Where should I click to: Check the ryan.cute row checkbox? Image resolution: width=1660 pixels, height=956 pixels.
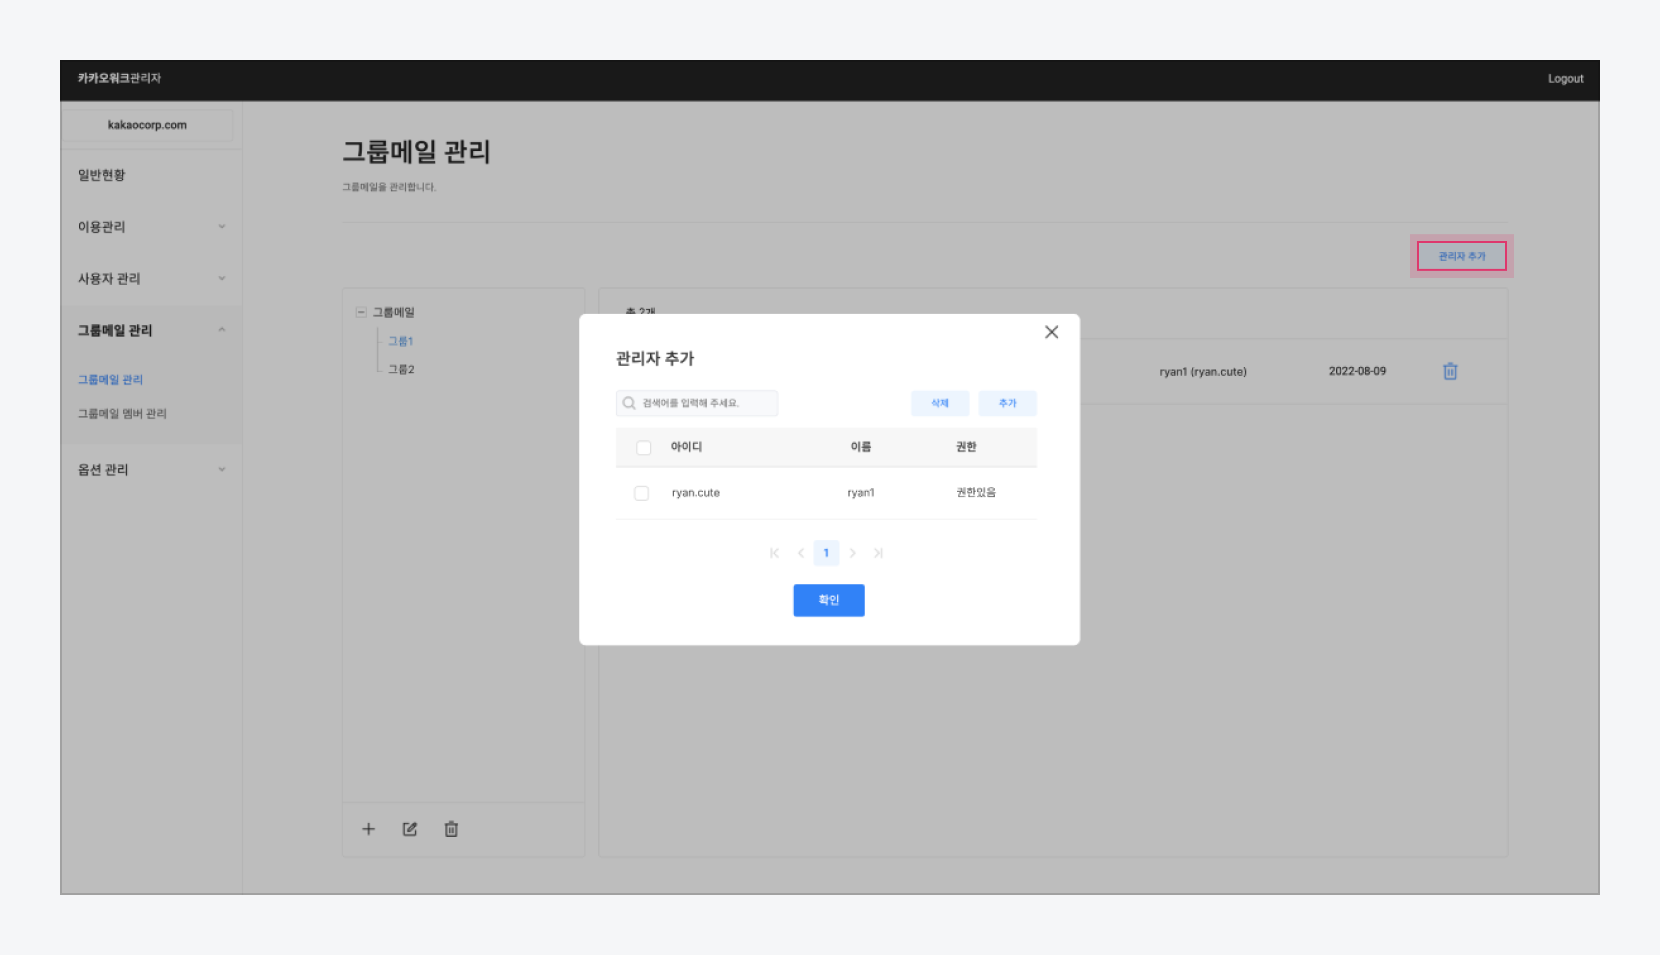point(642,493)
